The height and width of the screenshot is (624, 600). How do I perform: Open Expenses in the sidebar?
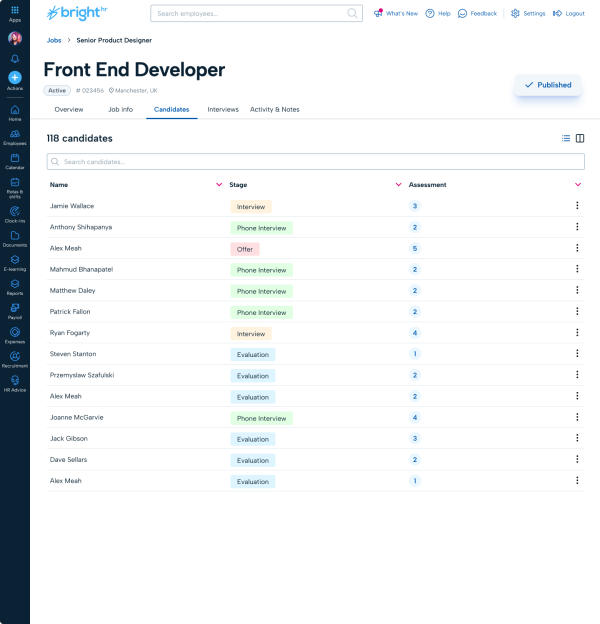[x=15, y=335]
